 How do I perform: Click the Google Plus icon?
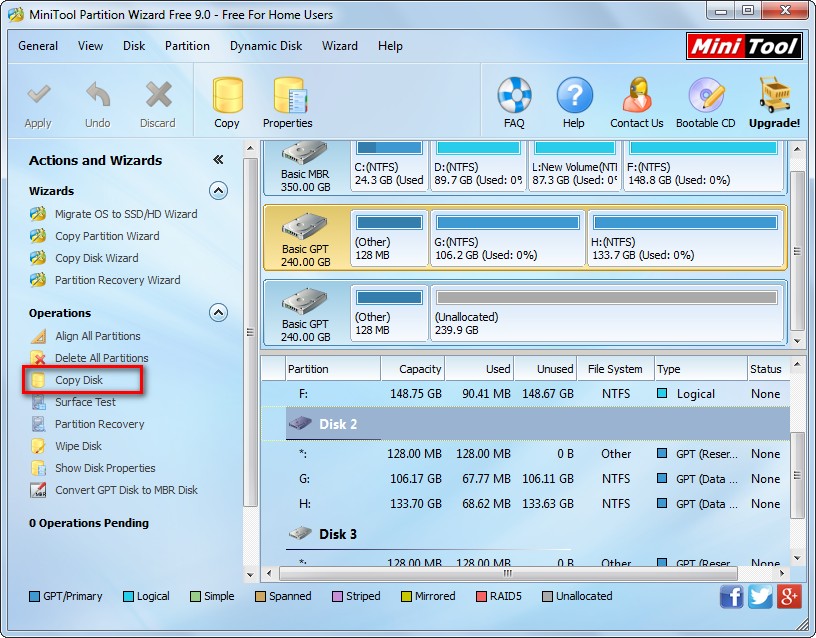coord(789,596)
